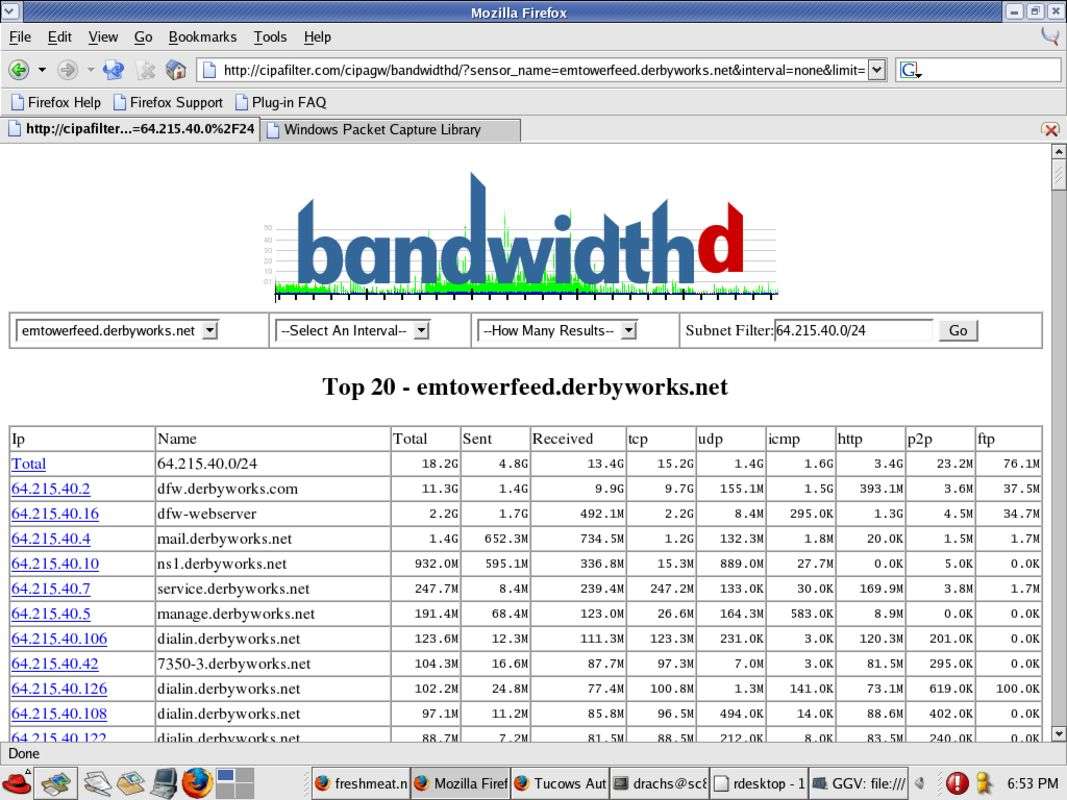Click the page scrollbar down arrow
The image size is (1067, 800).
pos(1058,733)
